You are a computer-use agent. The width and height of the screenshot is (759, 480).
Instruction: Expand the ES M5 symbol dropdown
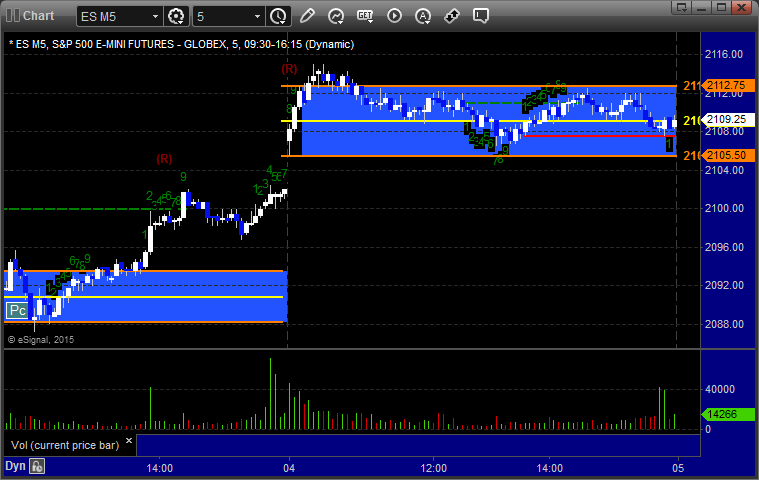click(x=155, y=16)
